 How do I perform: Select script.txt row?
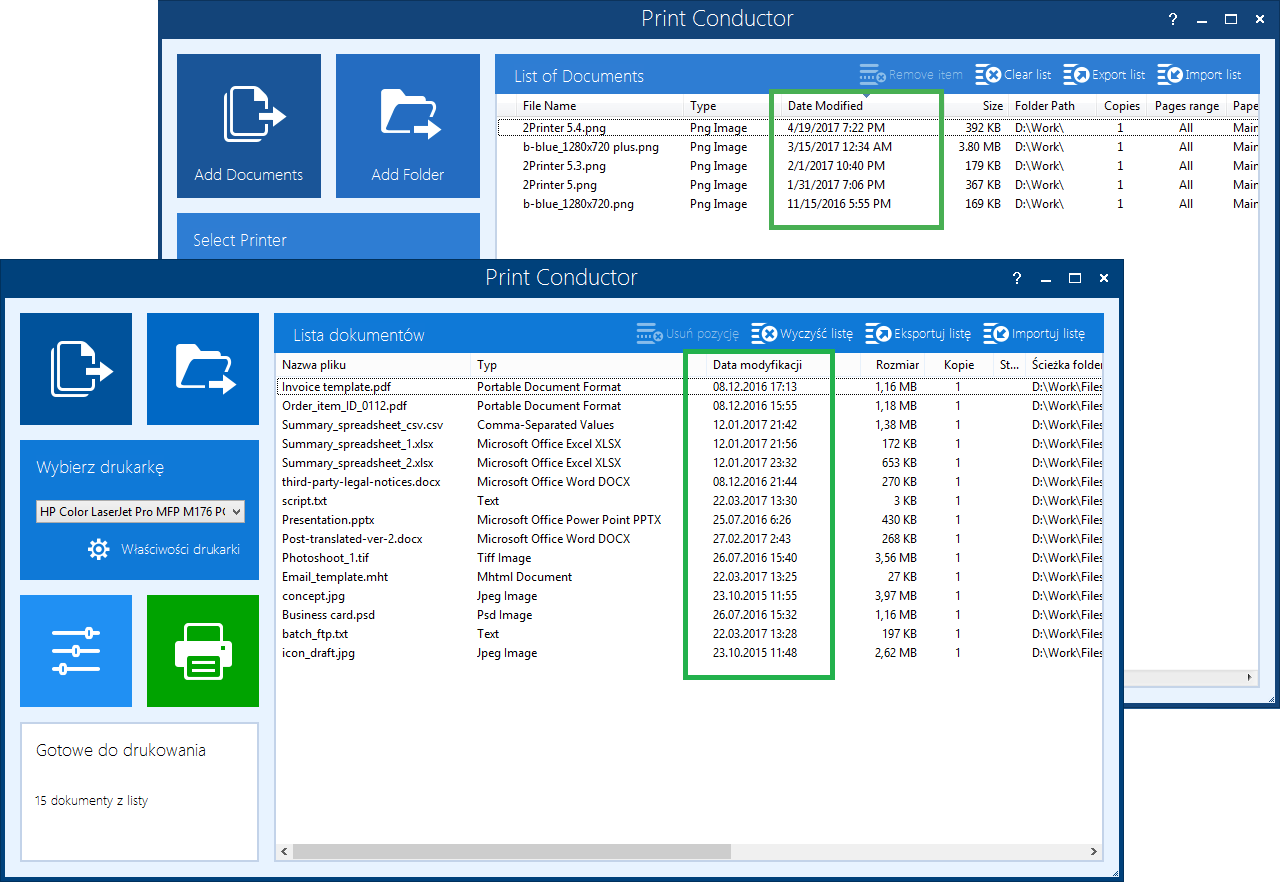(x=690, y=501)
